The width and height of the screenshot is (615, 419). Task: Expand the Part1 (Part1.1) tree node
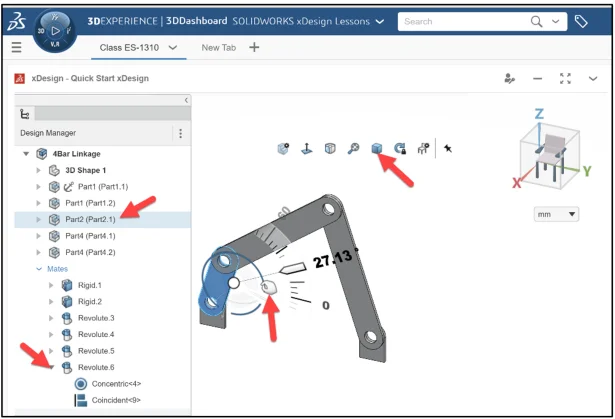pyautogui.click(x=40, y=186)
